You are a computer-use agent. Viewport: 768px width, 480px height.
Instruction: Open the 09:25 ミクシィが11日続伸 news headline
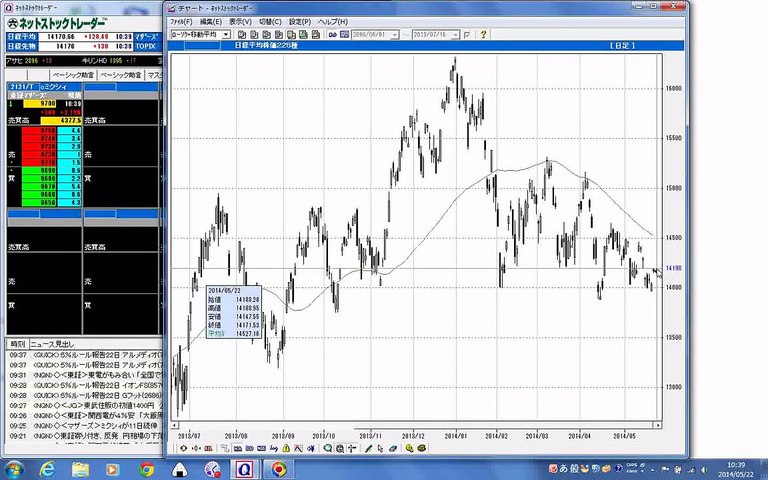click(84, 426)
